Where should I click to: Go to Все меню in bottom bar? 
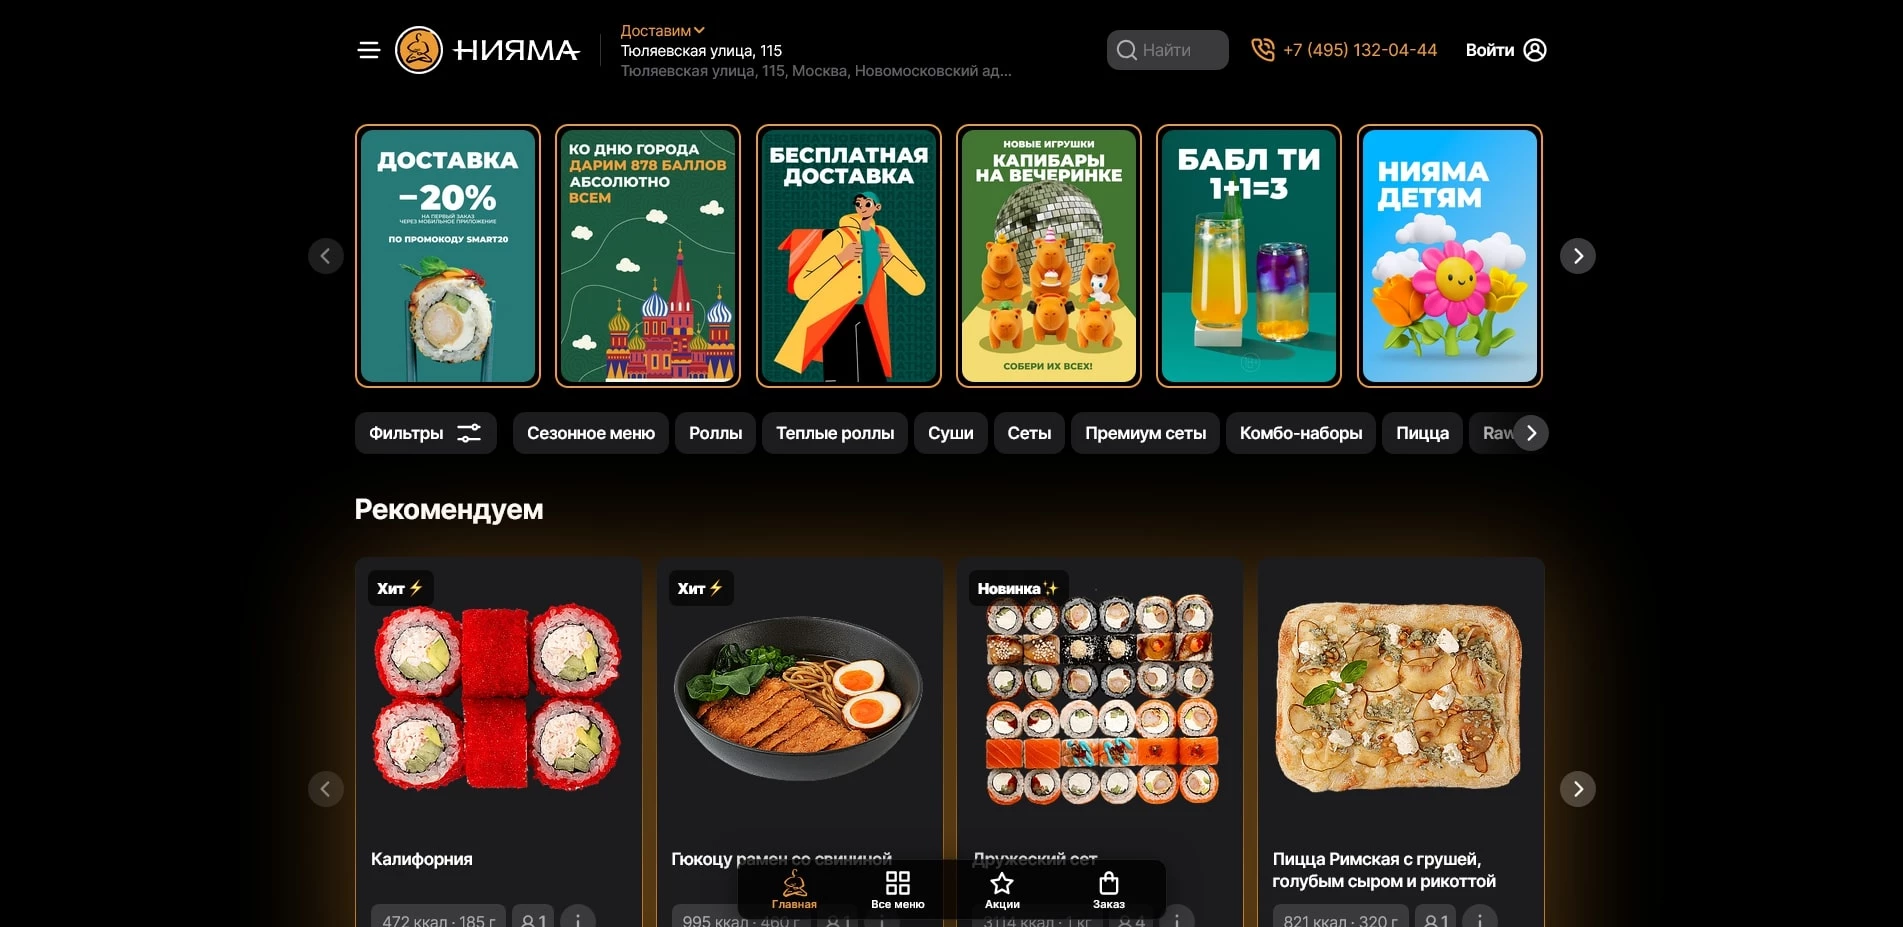898,889
